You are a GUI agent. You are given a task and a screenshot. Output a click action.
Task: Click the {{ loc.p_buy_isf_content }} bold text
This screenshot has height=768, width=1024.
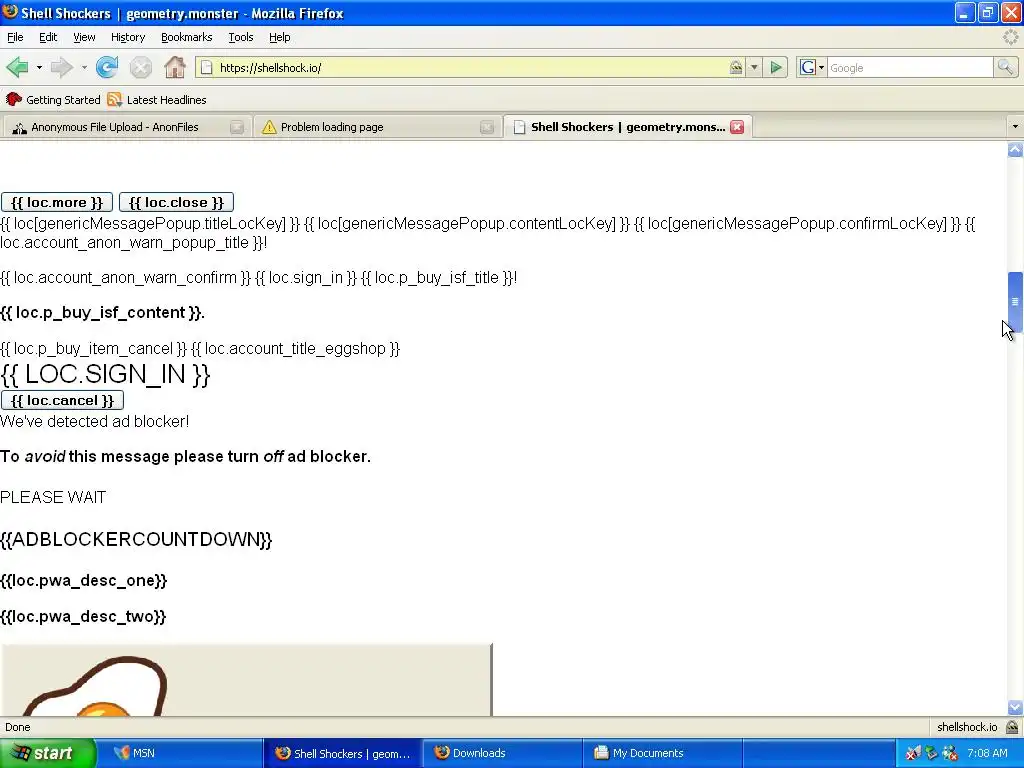pyautogui.click(x=103, y=313)
